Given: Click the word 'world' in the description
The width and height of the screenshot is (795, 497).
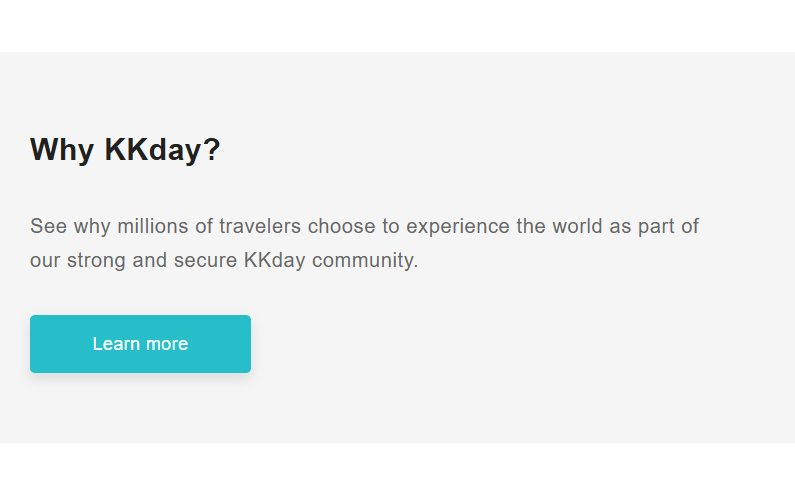Looking at the screenshot, I should (578, 226).
